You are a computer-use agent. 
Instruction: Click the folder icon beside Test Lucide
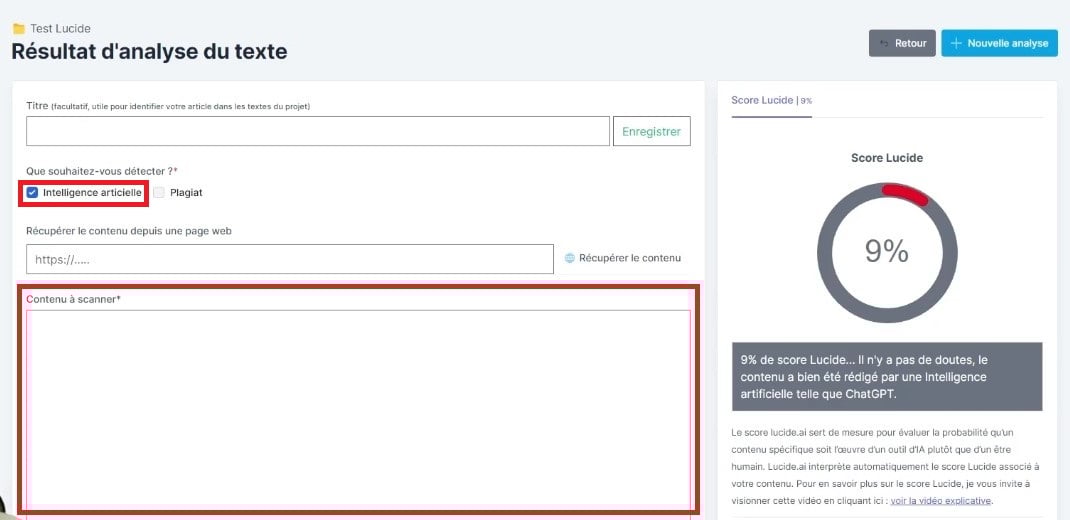coord(18,29)
